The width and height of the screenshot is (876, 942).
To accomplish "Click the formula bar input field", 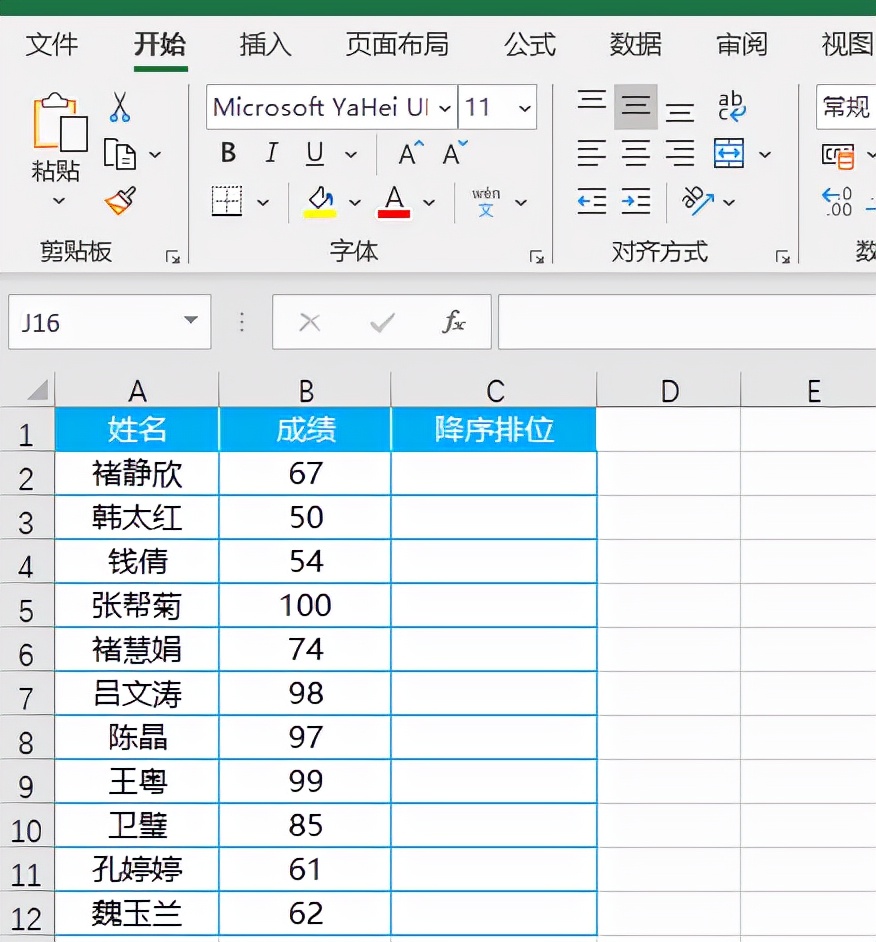I will [x=687, y=322].
